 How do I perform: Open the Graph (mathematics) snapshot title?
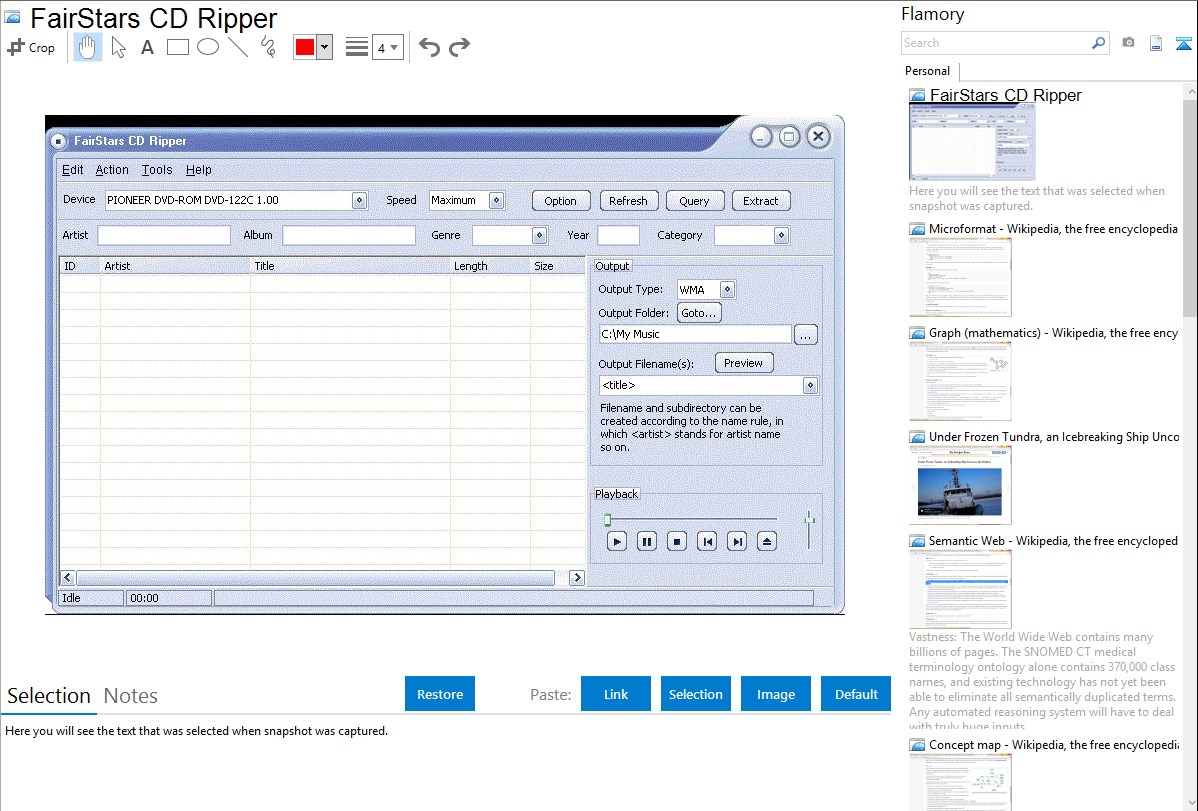[x=1053, y=333]
